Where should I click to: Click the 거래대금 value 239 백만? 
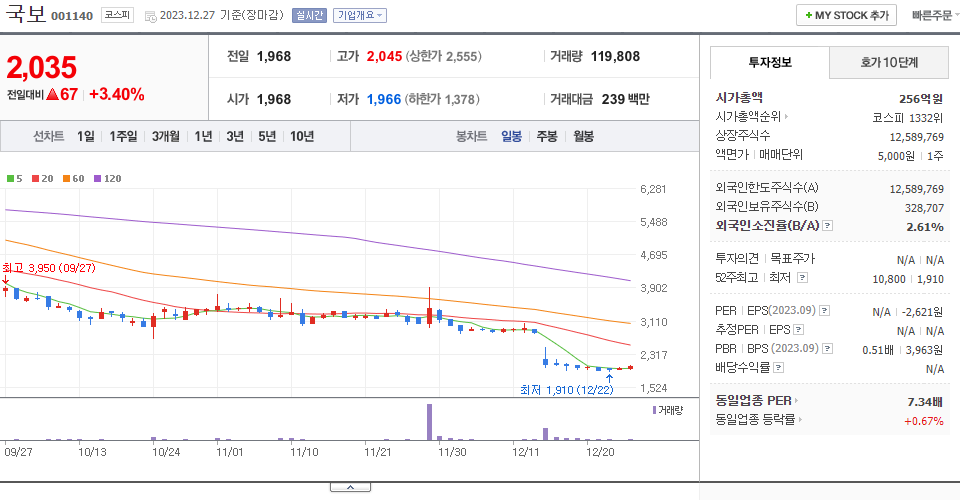pyautogui.click(x=625, y=99)
